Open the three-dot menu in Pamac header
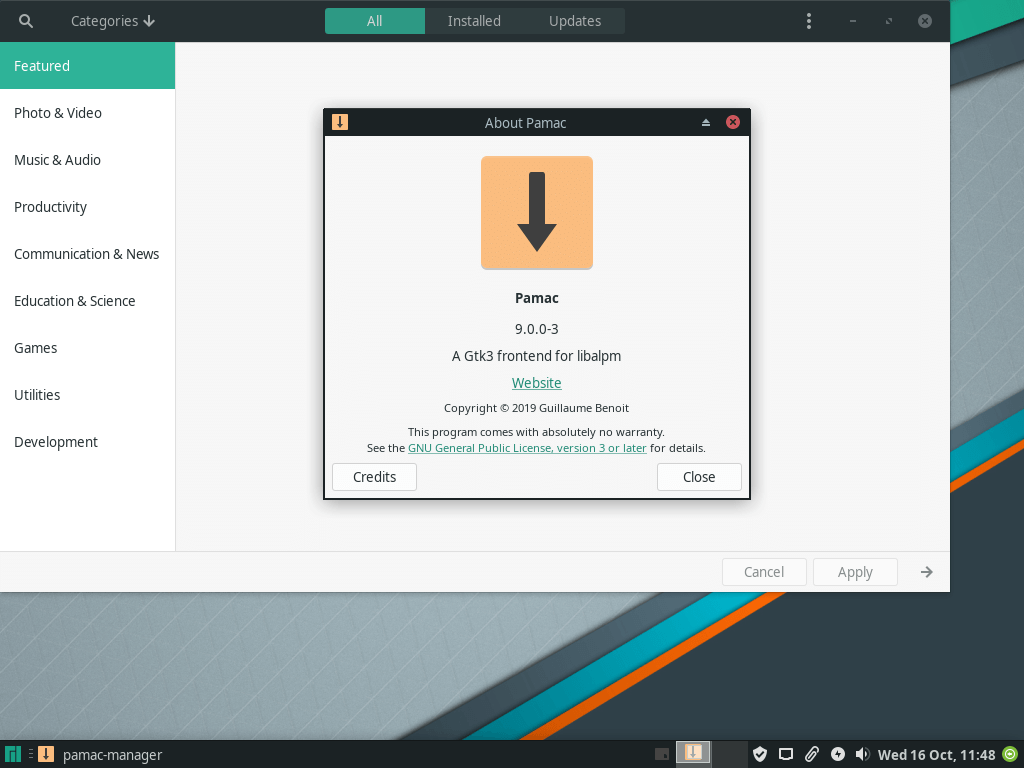The height and width of the screenshot is (768, 1024). pyautogui.click(x=808, y=21)
